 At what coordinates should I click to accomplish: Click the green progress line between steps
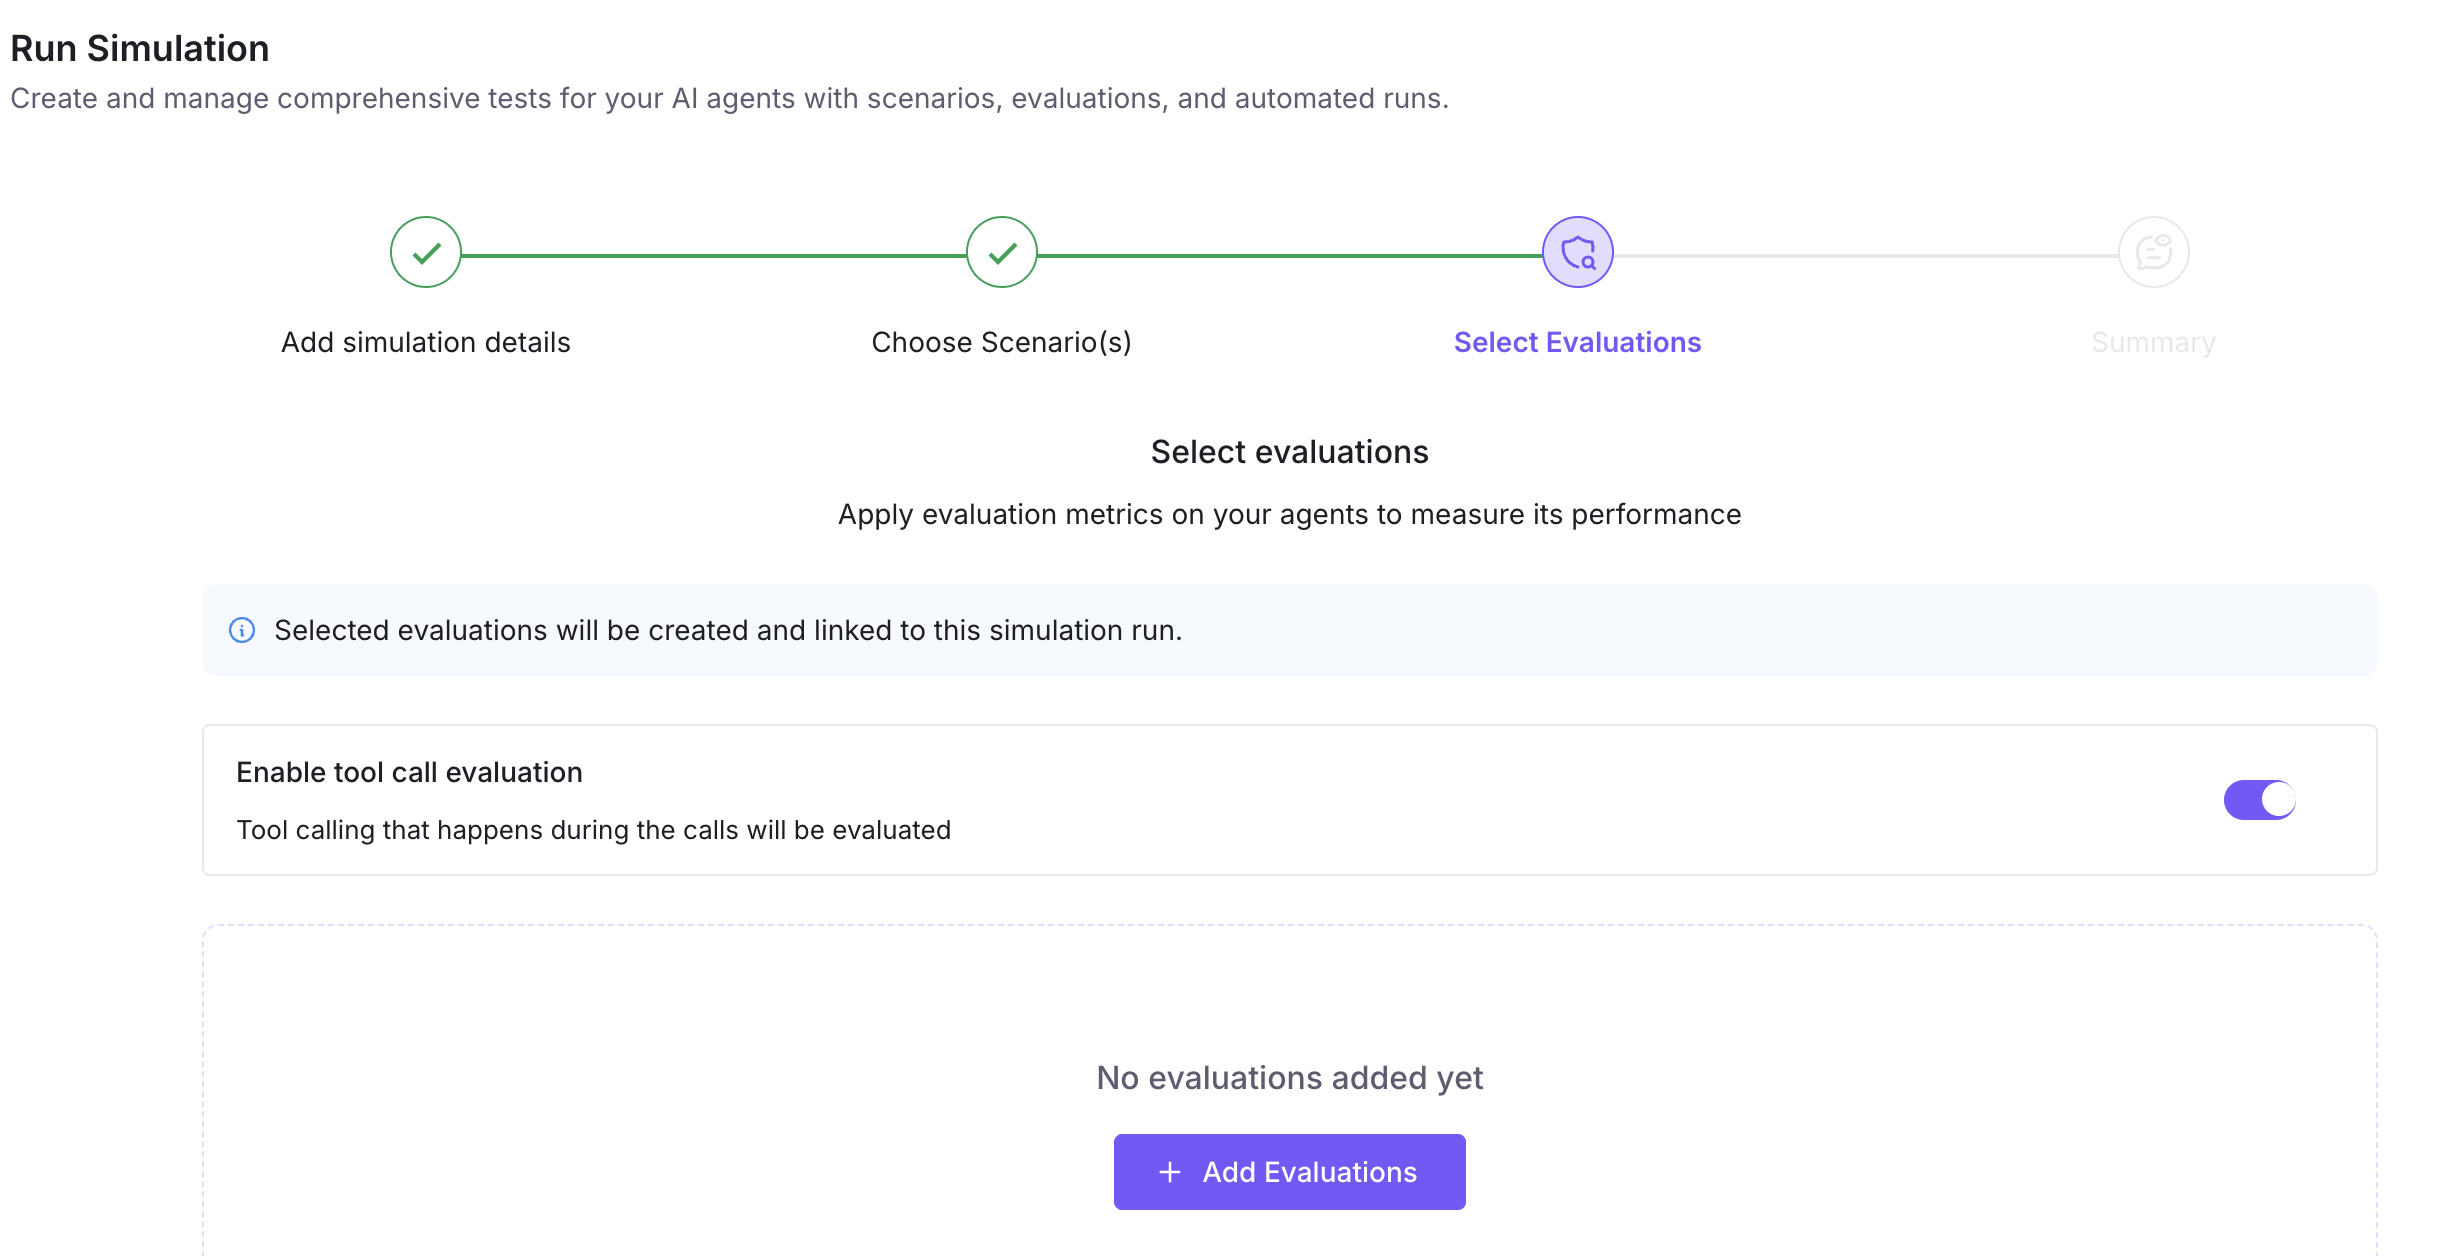[713, 252]
